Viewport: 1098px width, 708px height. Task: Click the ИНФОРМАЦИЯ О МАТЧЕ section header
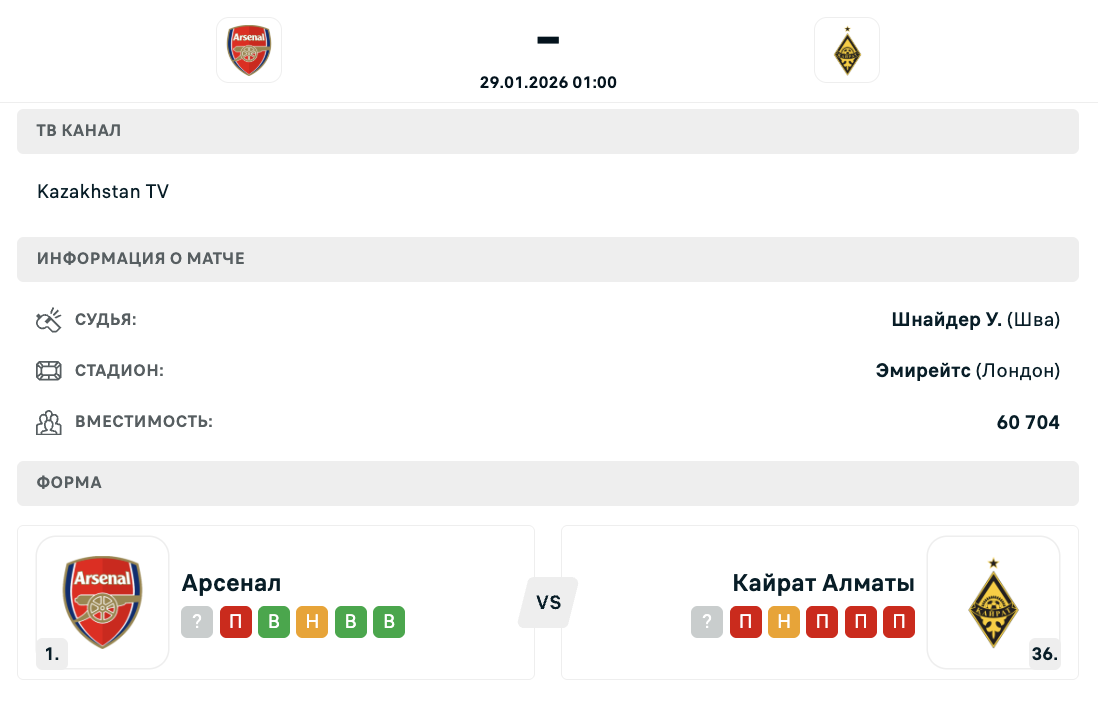[141, 259]
